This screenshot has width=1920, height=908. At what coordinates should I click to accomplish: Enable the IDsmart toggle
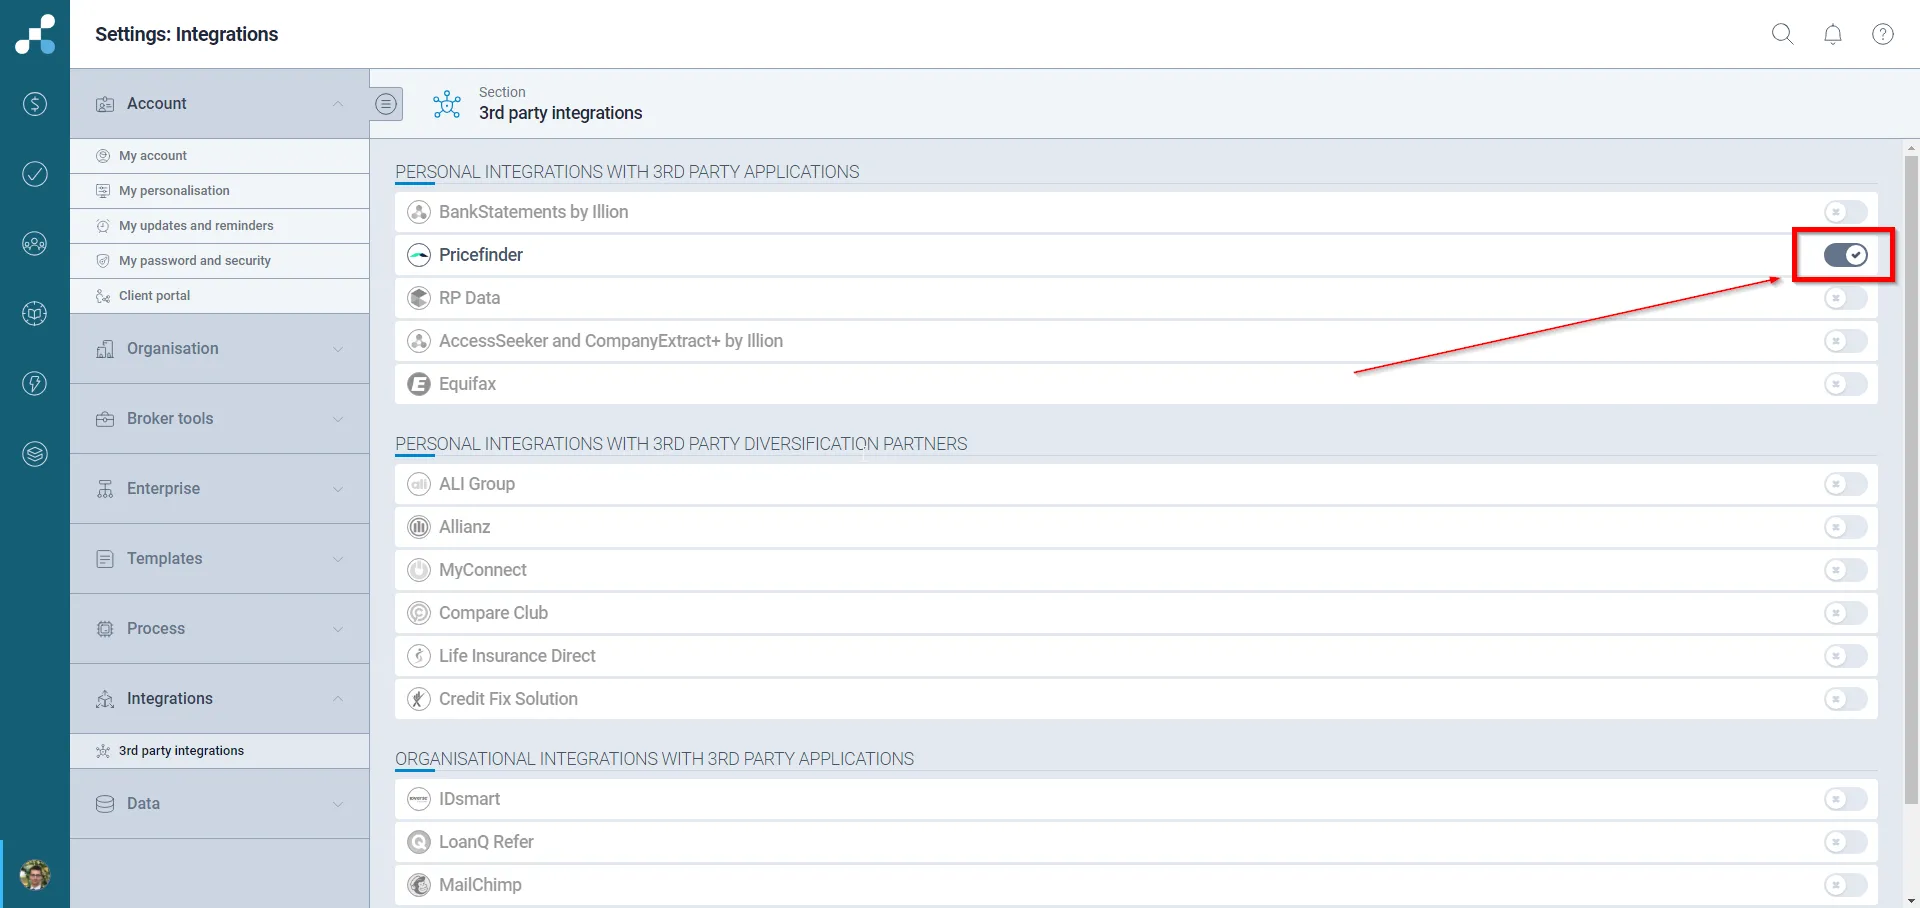(x=1845, y=799)
